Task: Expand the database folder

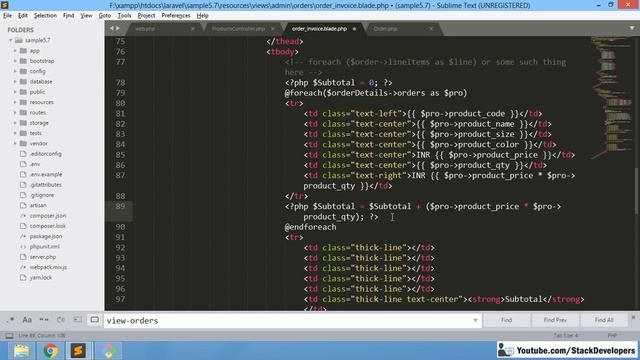Action: 15,82
